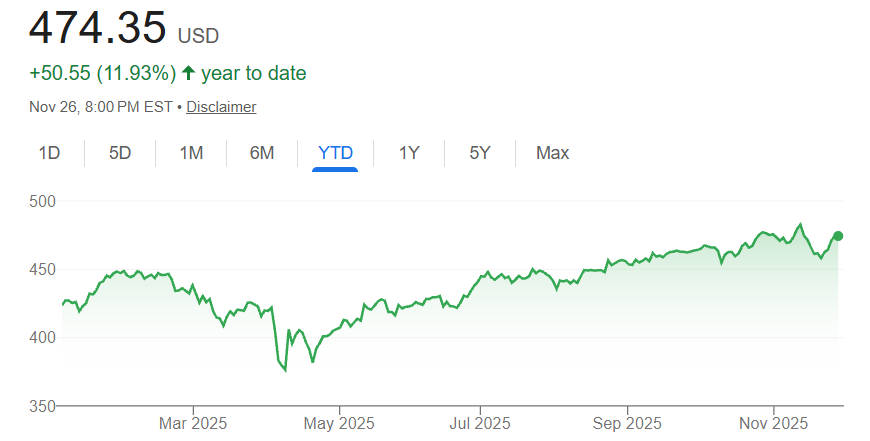
Task: Click the 474.35 price value
Action: [97, 27]
